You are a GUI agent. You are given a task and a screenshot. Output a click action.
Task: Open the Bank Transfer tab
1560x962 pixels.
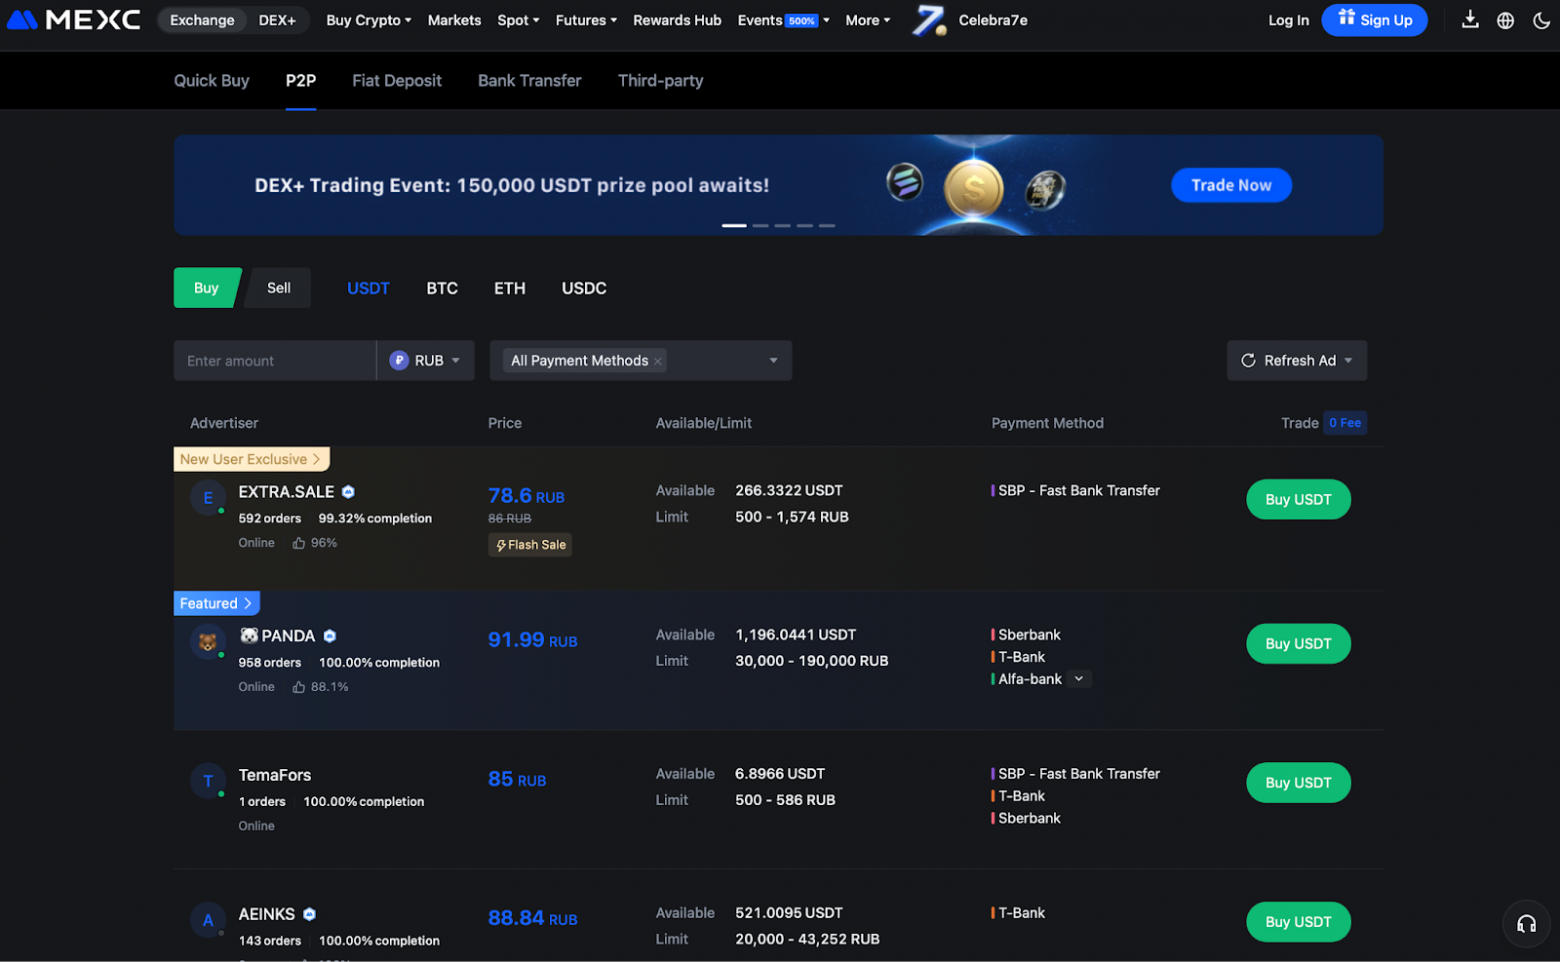point(529,81)
